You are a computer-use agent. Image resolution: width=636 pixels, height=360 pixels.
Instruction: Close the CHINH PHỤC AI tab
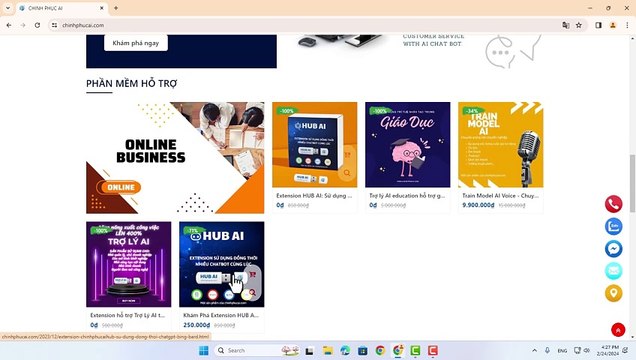tap(102, 8)
